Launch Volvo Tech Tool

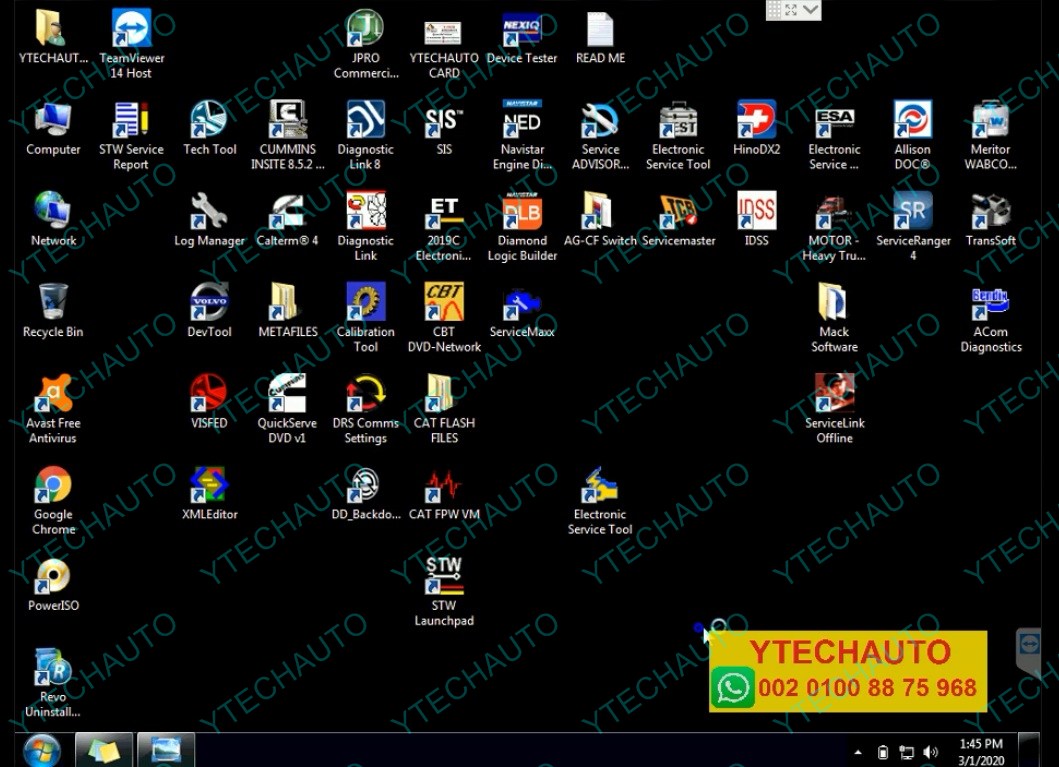point(209,130)
